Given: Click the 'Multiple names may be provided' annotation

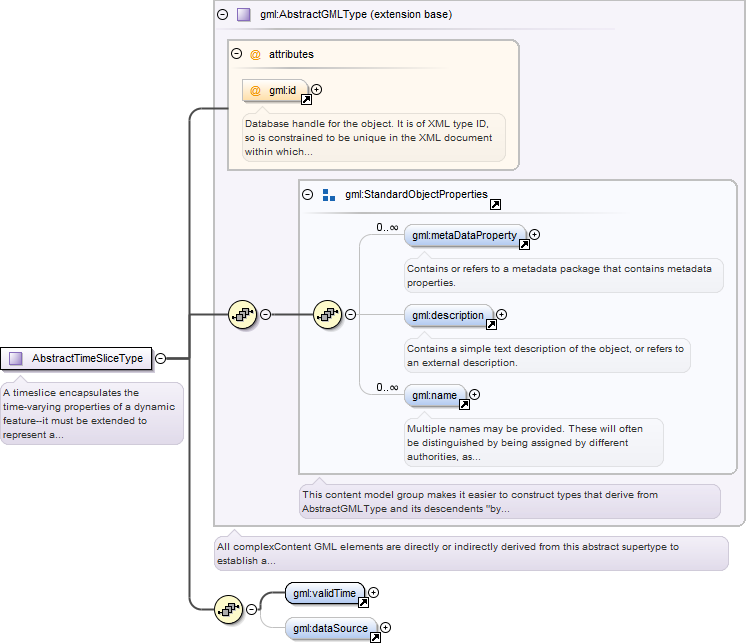Looking at the screenshot, I should coord(534,443).
